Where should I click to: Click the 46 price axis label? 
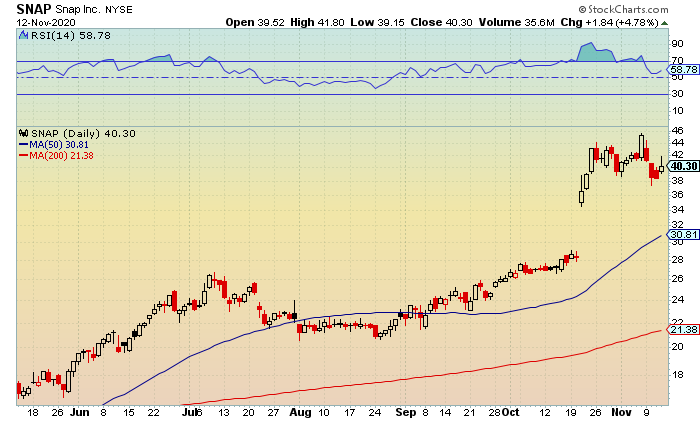pos(677,130)
